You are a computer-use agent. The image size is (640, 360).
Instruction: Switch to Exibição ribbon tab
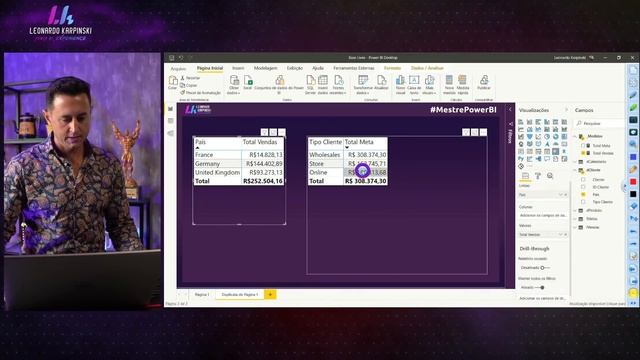pyautogui.click(x=295, y=68)
